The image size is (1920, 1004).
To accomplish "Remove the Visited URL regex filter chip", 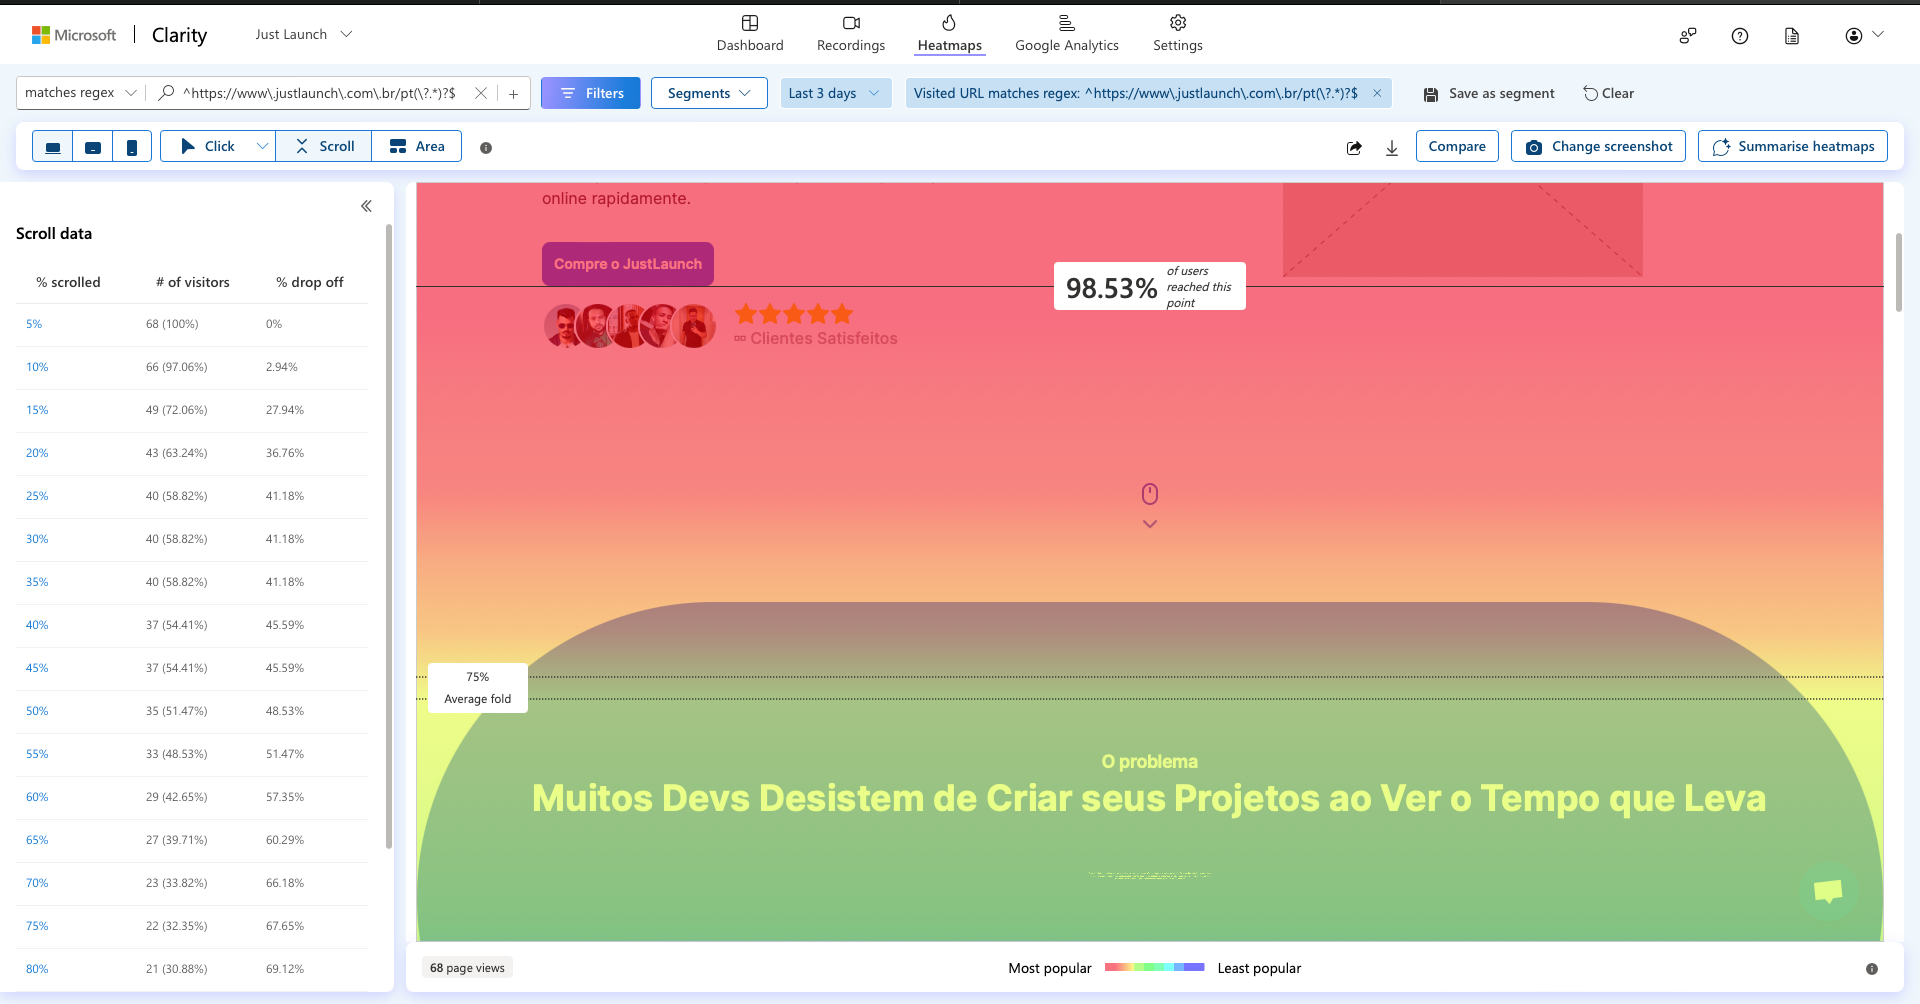I will coord(1377,93).
